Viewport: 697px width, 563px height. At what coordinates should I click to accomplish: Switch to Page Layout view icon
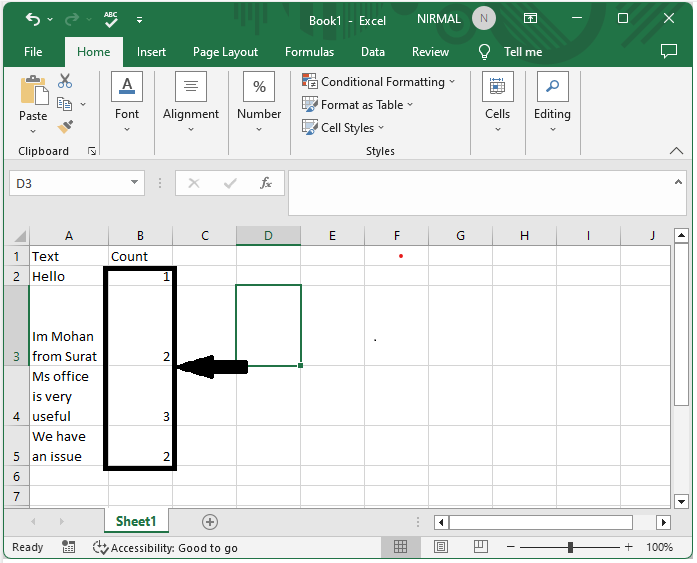[x=441, y=547]
